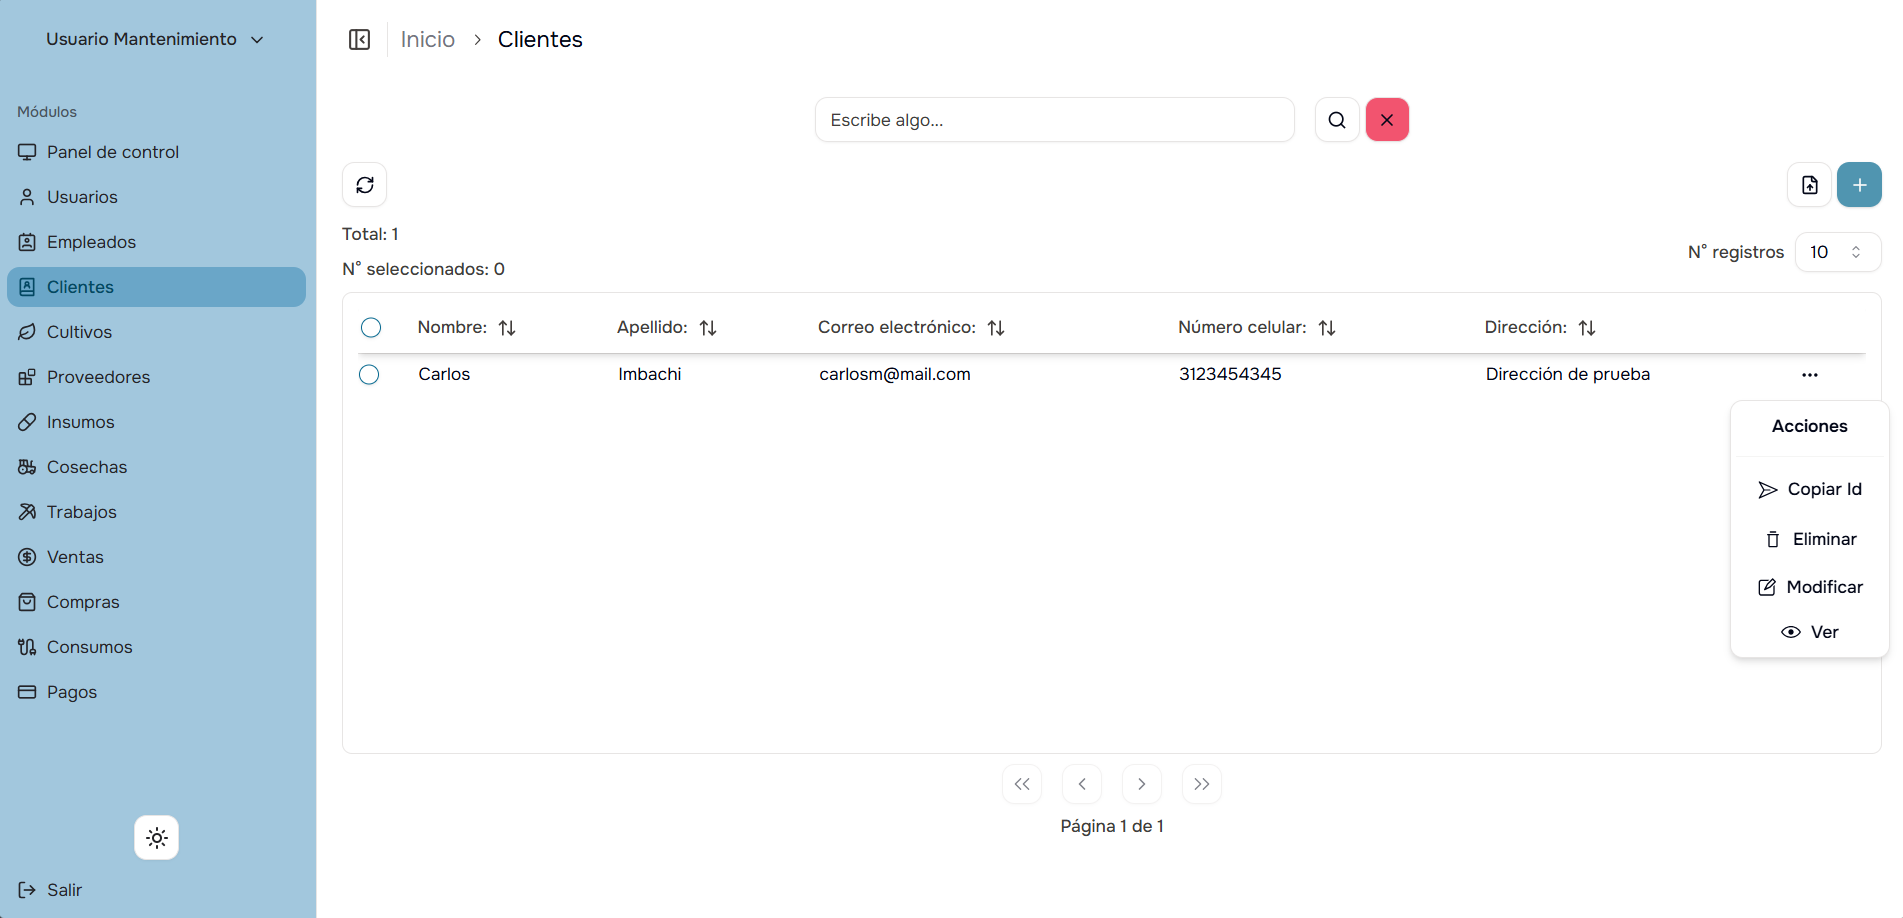
Task: Export clients using the file icon button
Action: point(1809,185)
